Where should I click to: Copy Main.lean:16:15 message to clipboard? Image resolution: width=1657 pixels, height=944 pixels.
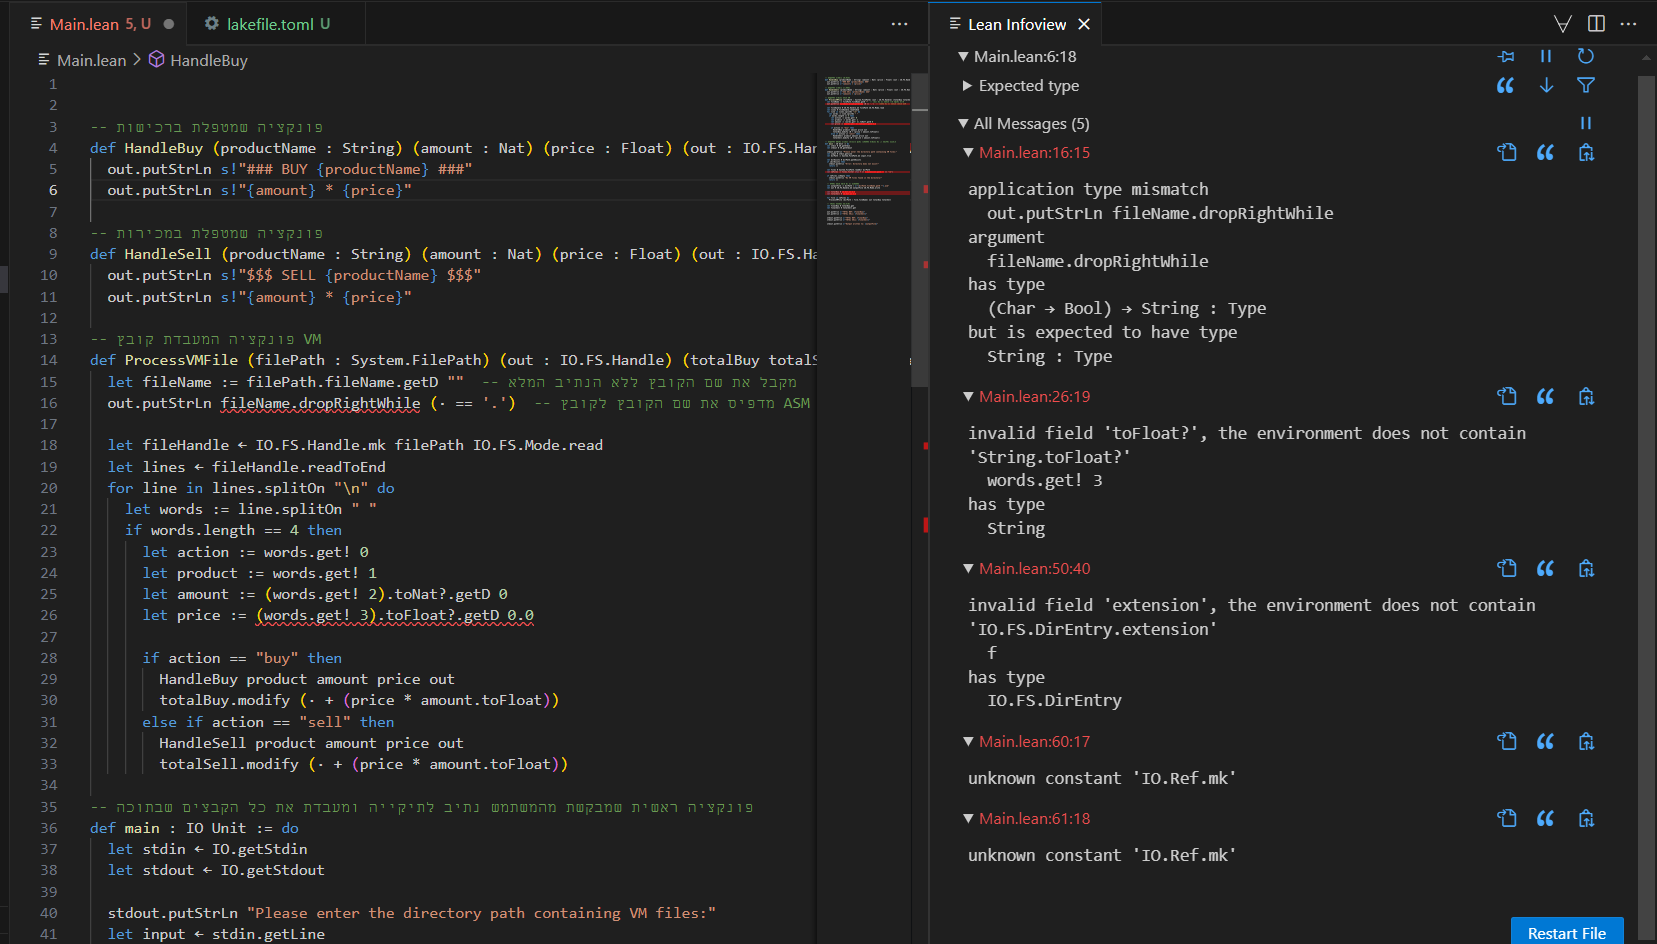pyautogui.click(x=1586, y=152)
